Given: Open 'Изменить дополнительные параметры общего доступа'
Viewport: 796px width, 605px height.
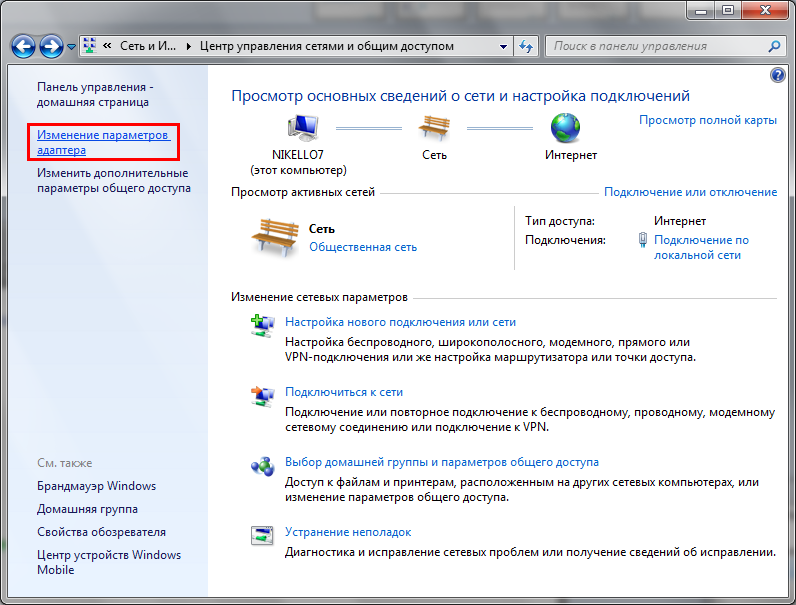Looking at the screenshot, I should coord(114,180).
